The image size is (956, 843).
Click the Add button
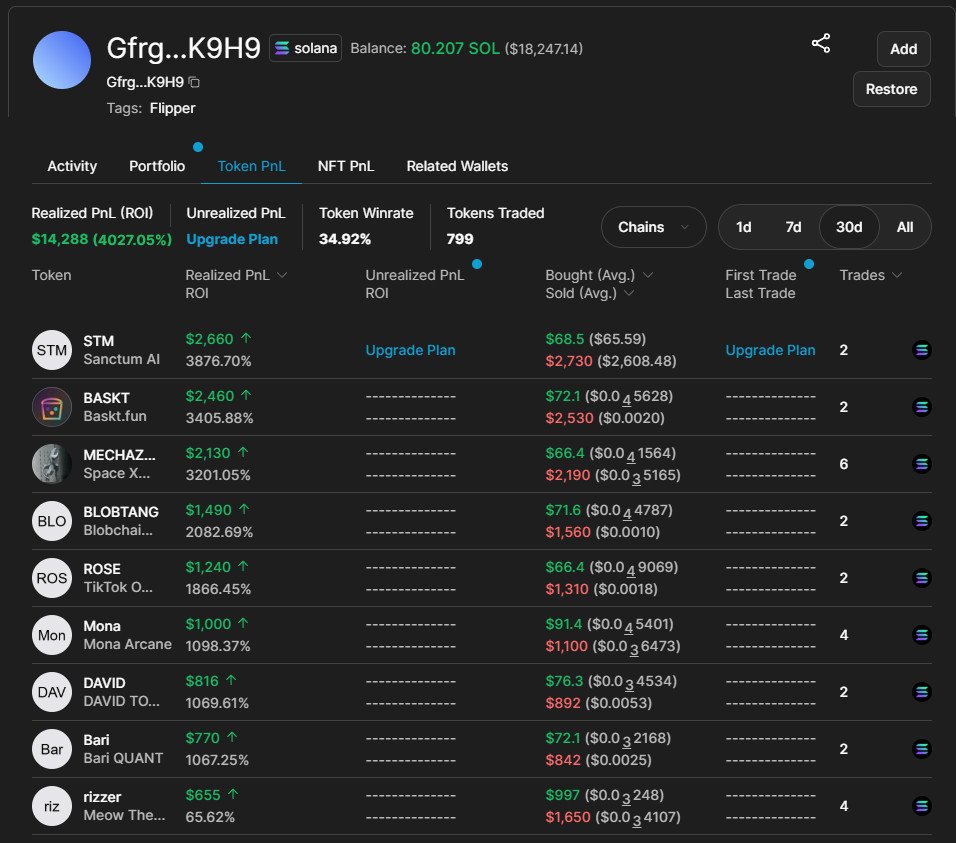904,49
